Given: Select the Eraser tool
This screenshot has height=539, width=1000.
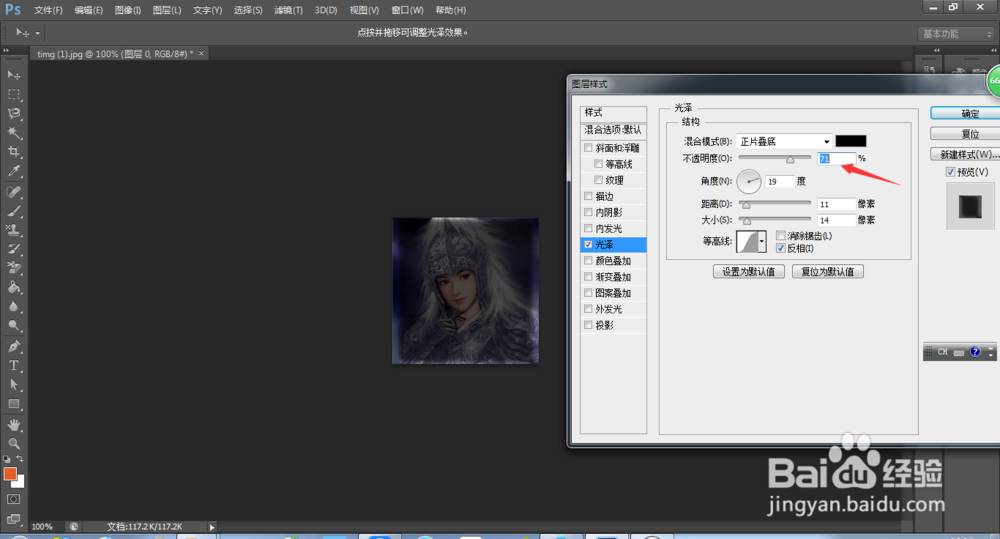Looking at the screenshot, I should (13, 268).
